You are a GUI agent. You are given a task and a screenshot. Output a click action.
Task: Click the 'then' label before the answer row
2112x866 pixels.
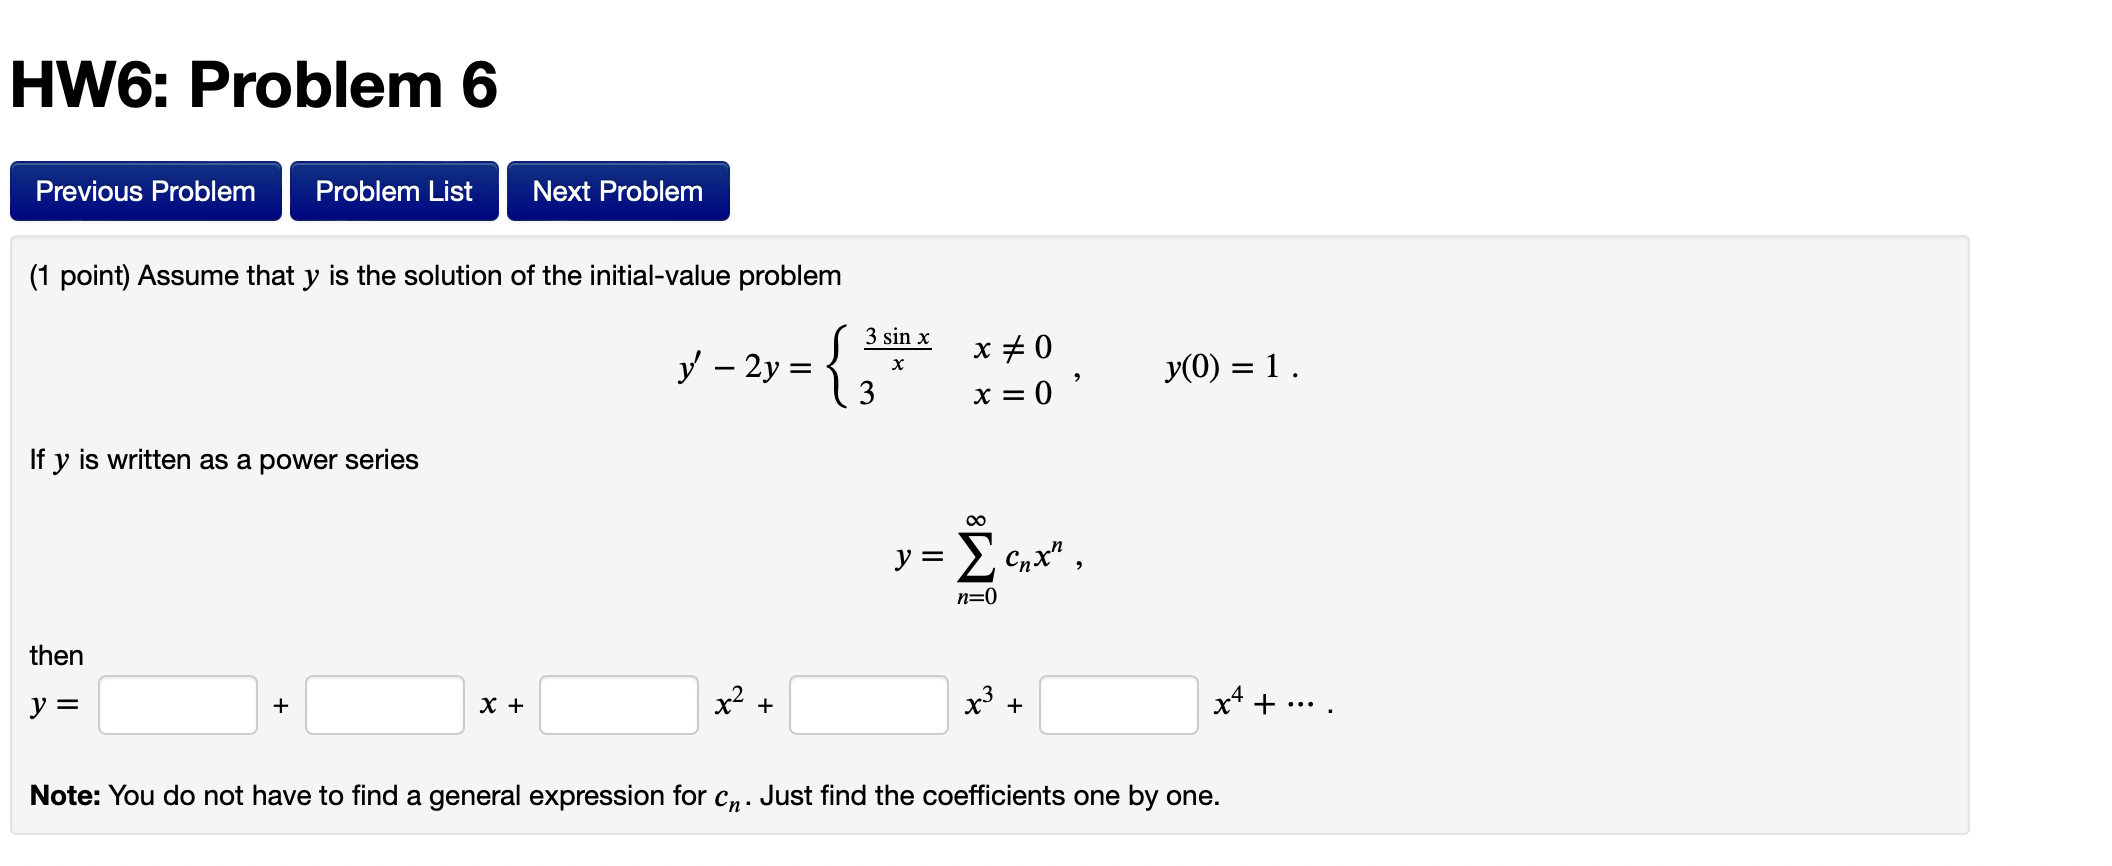click(x=57, y=655)
